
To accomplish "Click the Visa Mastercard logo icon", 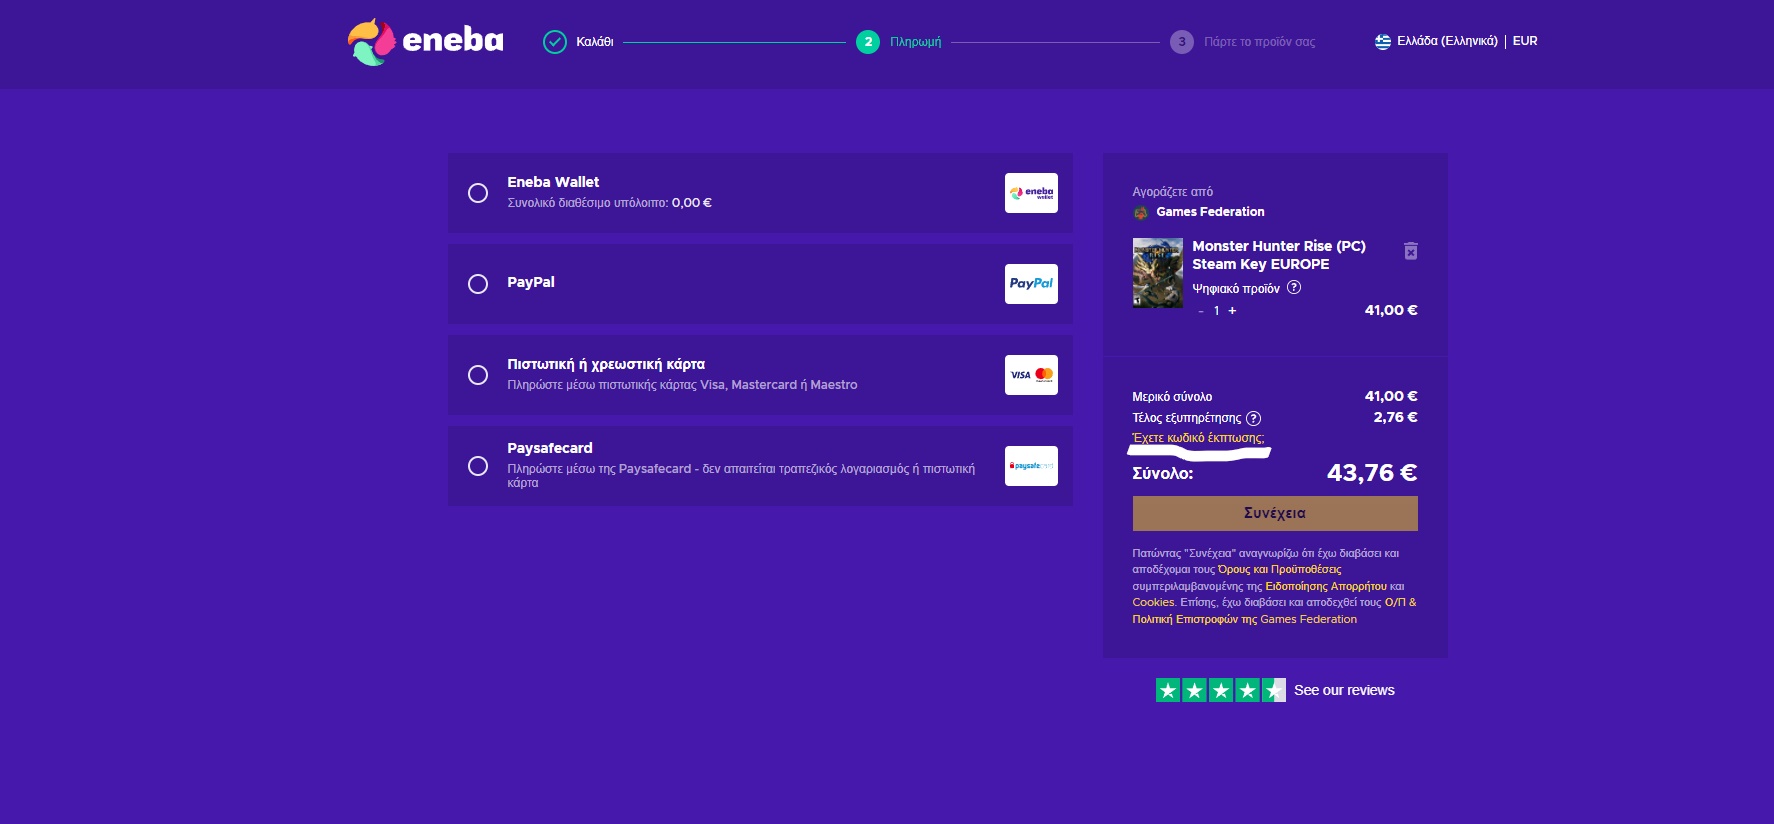I will (1031, 375).
